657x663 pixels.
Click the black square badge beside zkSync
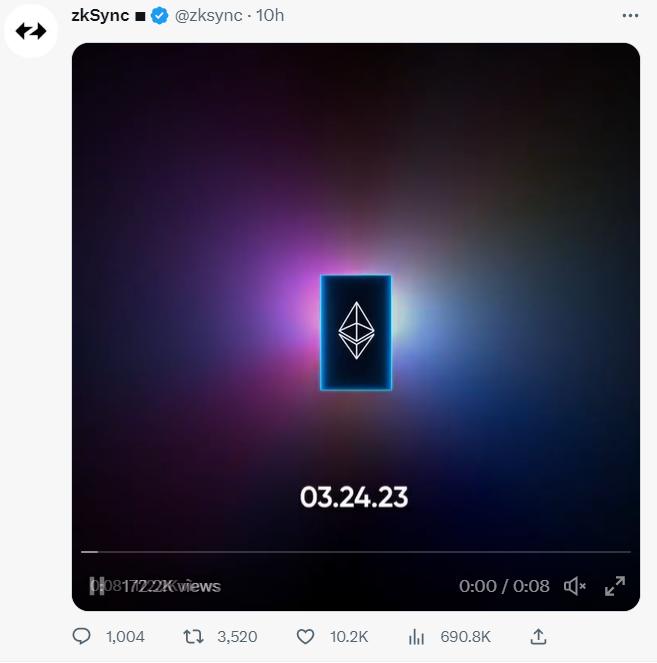pos(140,16)
